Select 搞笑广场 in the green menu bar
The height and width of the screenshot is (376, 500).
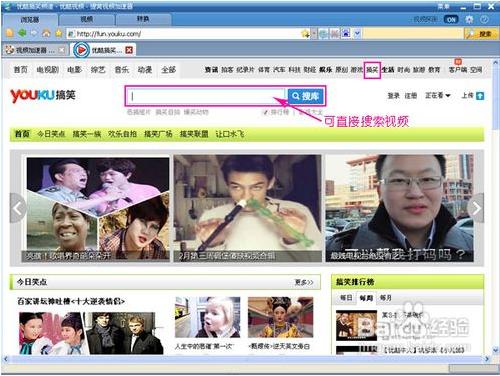coord(158,134)
